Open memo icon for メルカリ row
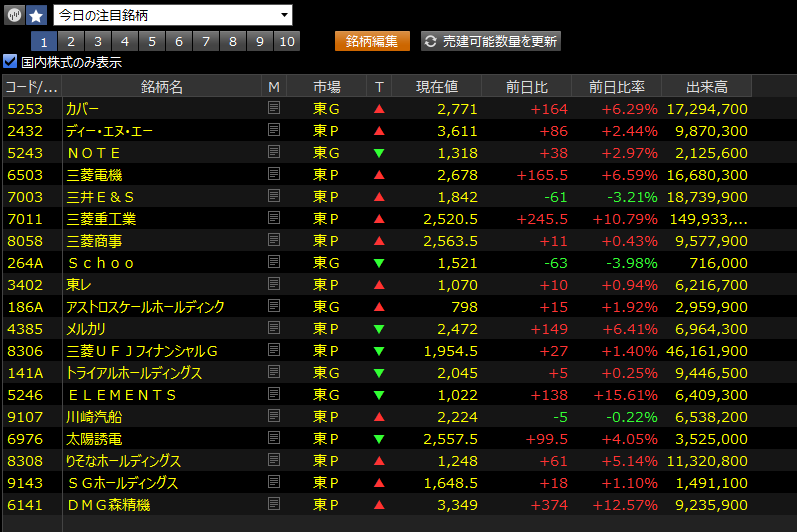 click(273, 328)
